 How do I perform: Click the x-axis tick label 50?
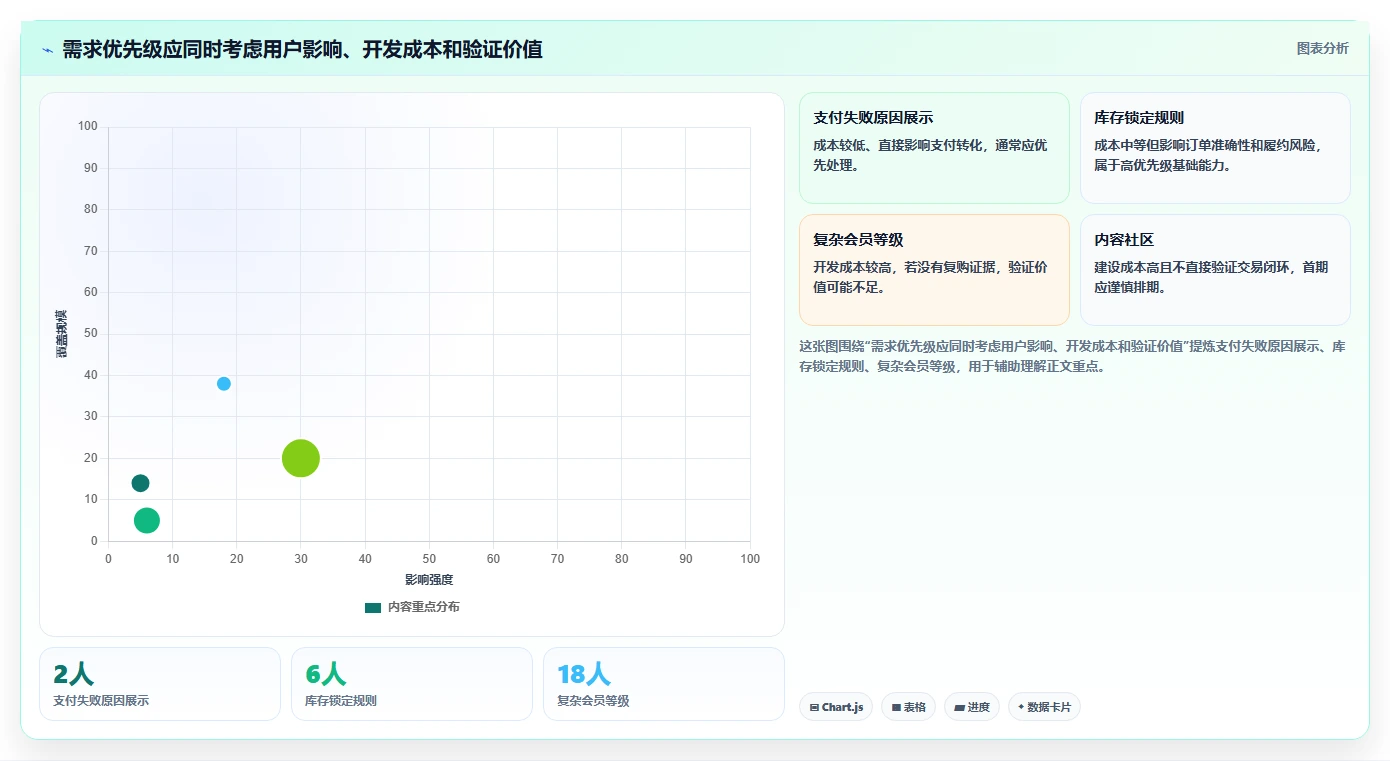pos(429,559)
